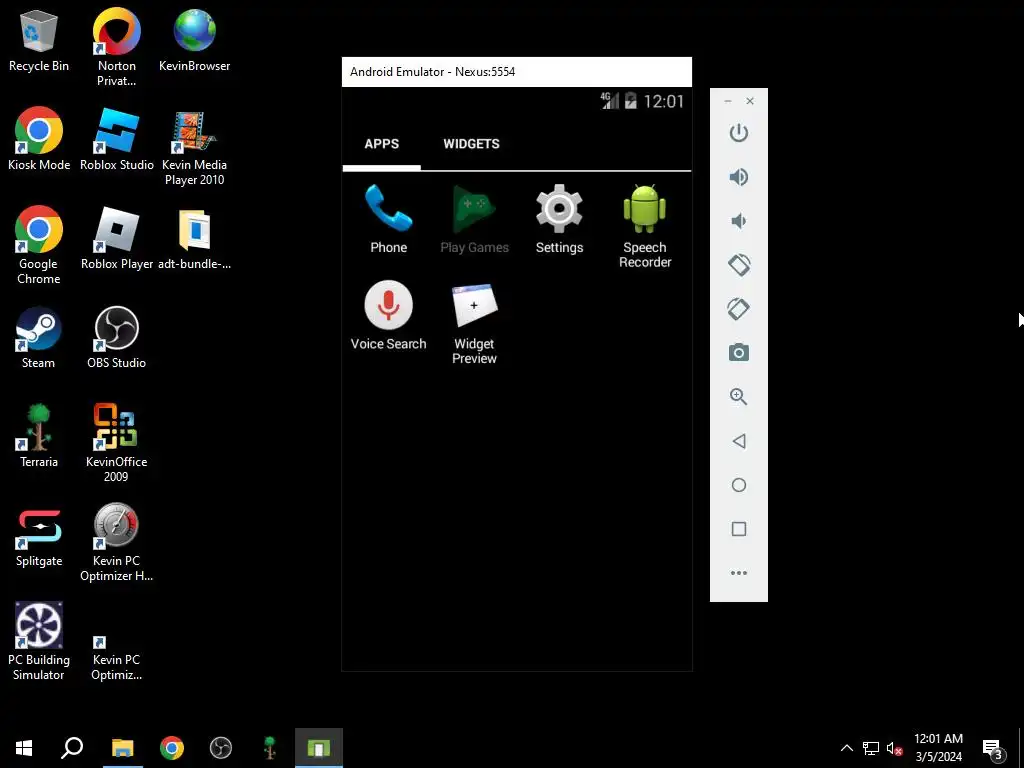The height and width of the screenshot is (768, 1024).
Task: Select the Kiosk Mode Chrome shortcut
Action: point(39,139)
